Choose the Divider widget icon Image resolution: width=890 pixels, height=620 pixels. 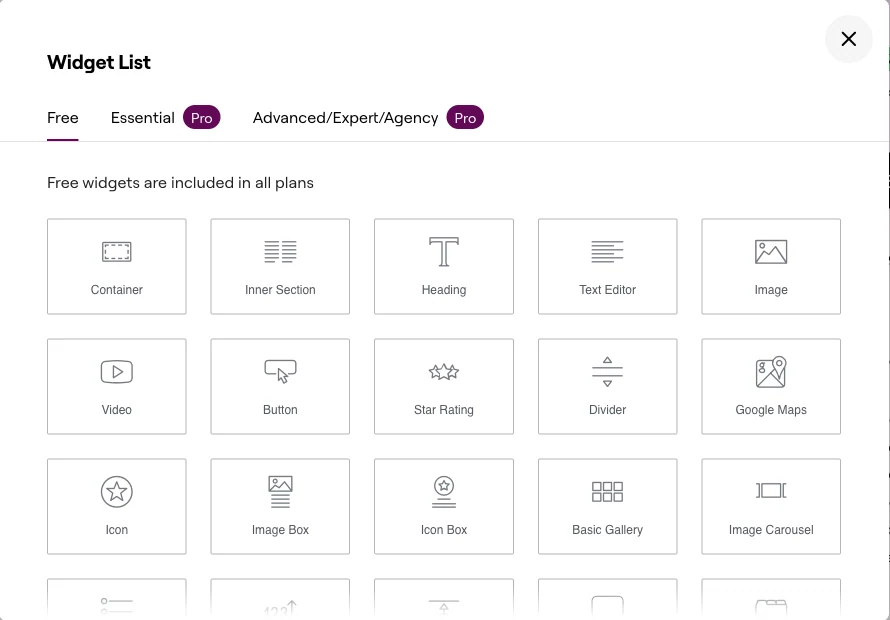click(607, 372)
